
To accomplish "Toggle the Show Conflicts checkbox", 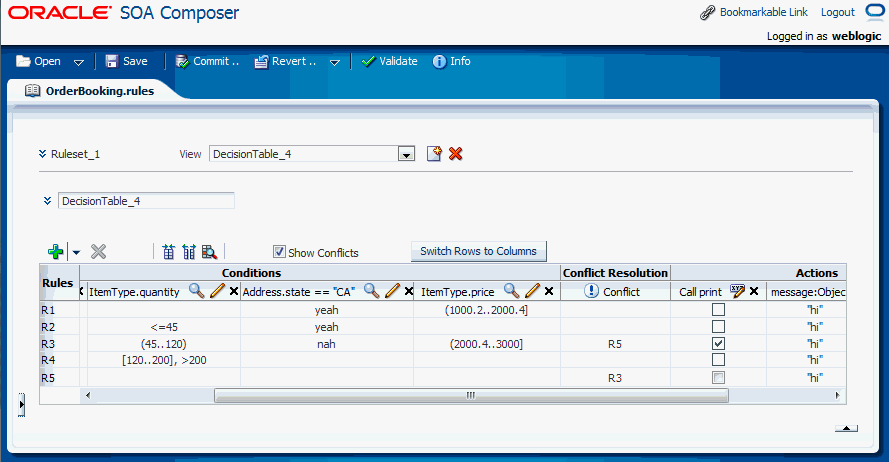I will (x=279, y=252).
